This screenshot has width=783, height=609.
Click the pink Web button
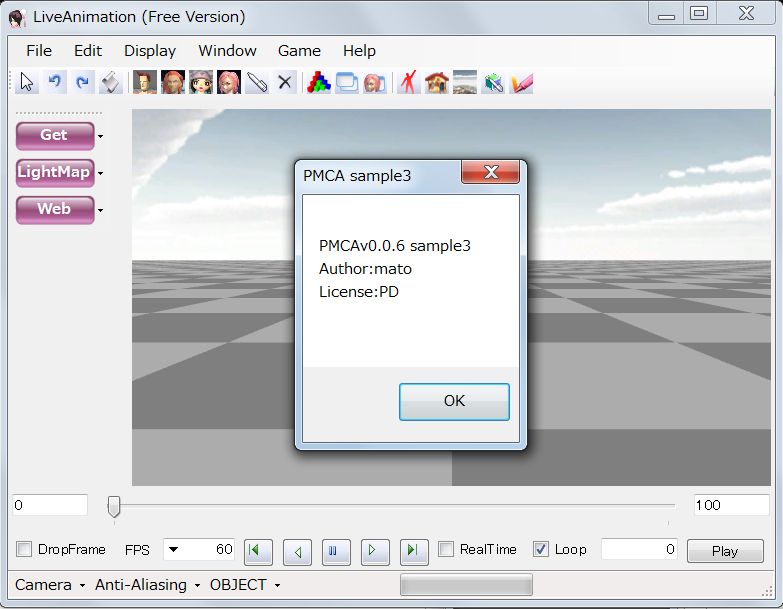[55, 210]
